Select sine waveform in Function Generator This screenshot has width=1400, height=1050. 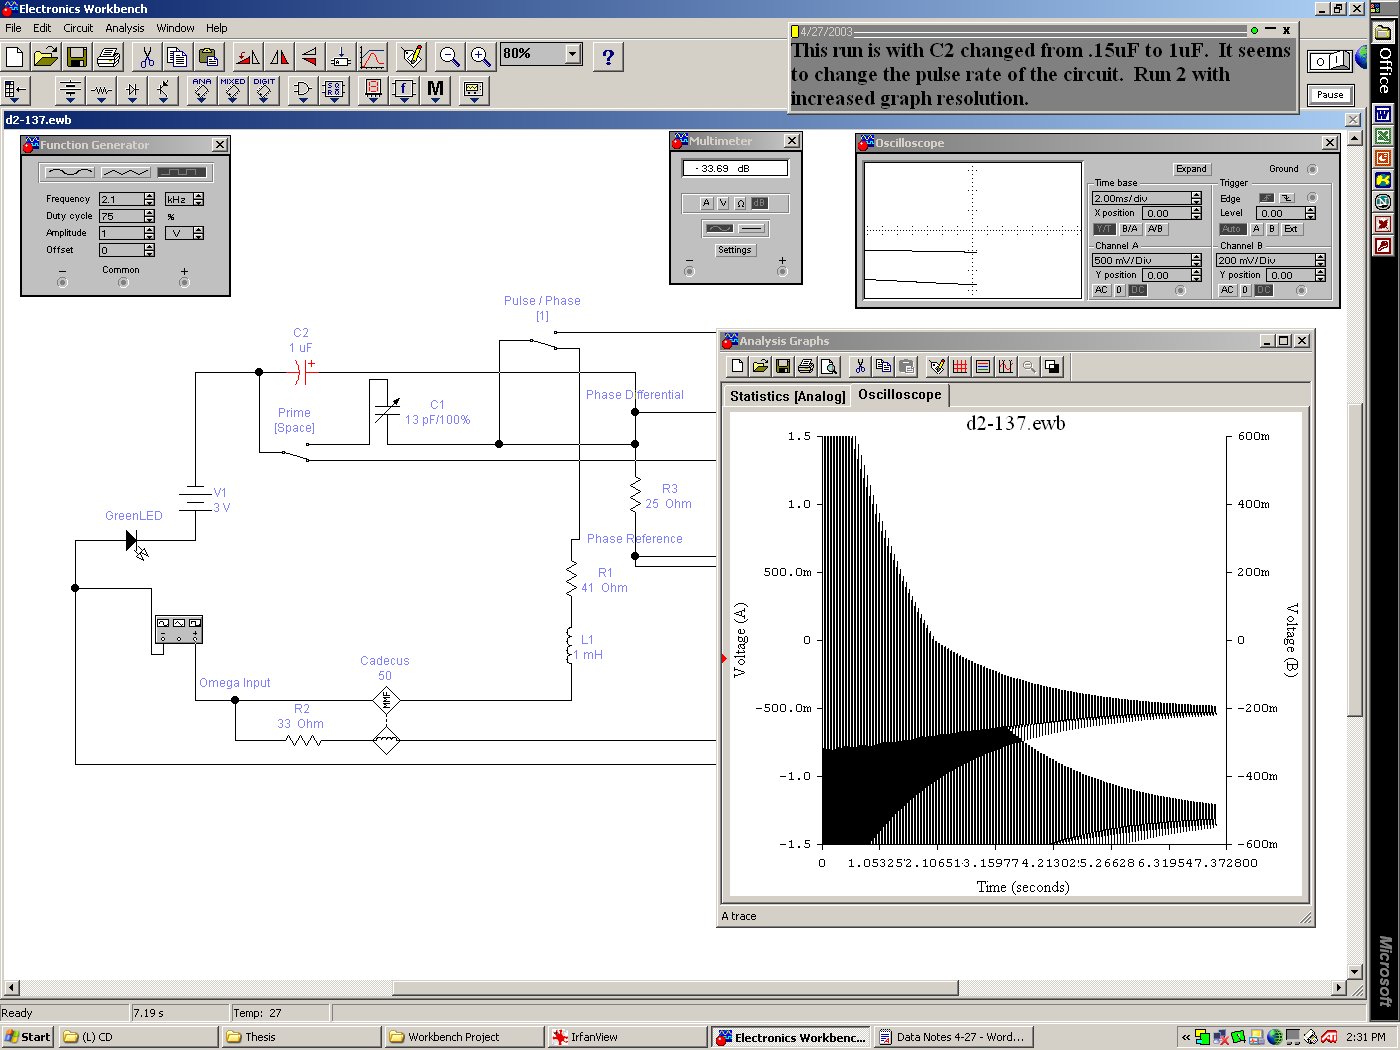click(x=70, y=172)
